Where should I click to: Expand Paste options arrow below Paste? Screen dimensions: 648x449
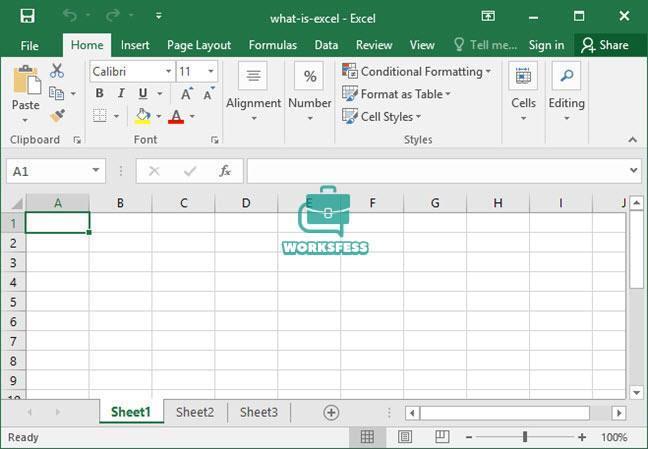tap(25, 120)
